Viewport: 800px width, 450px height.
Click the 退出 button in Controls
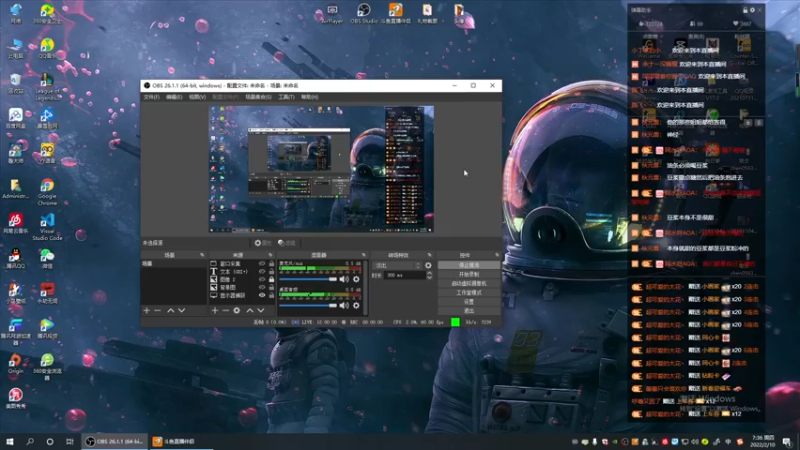point(469,311)
